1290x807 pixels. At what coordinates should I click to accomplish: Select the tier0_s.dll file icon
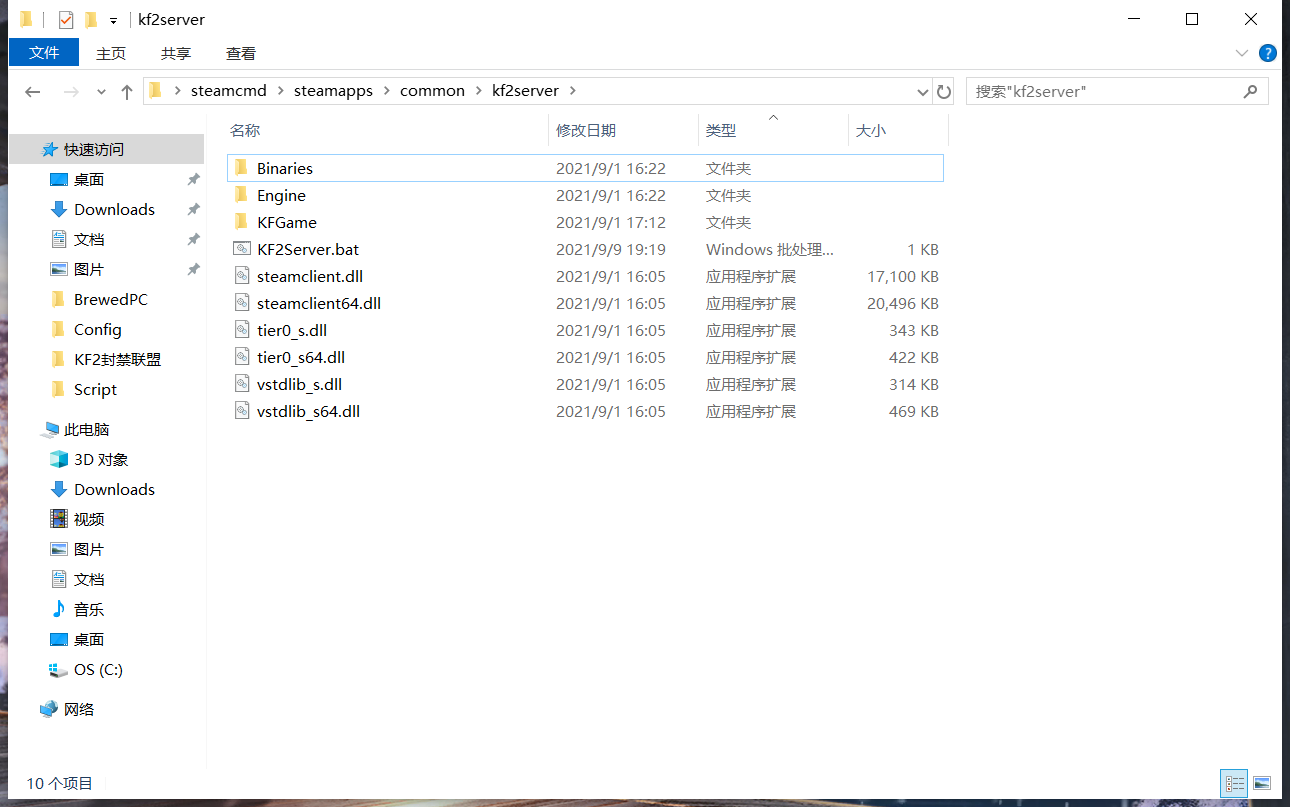(241, 330)
